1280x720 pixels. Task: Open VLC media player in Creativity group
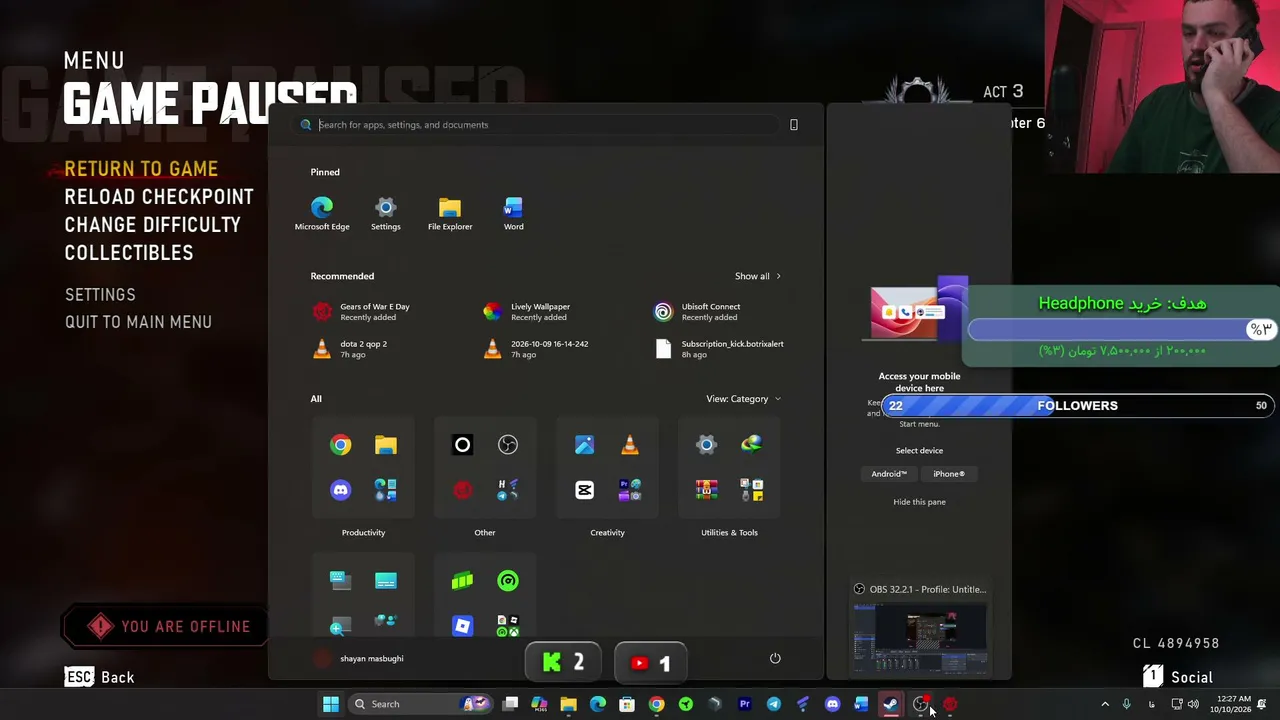(630, 445)
